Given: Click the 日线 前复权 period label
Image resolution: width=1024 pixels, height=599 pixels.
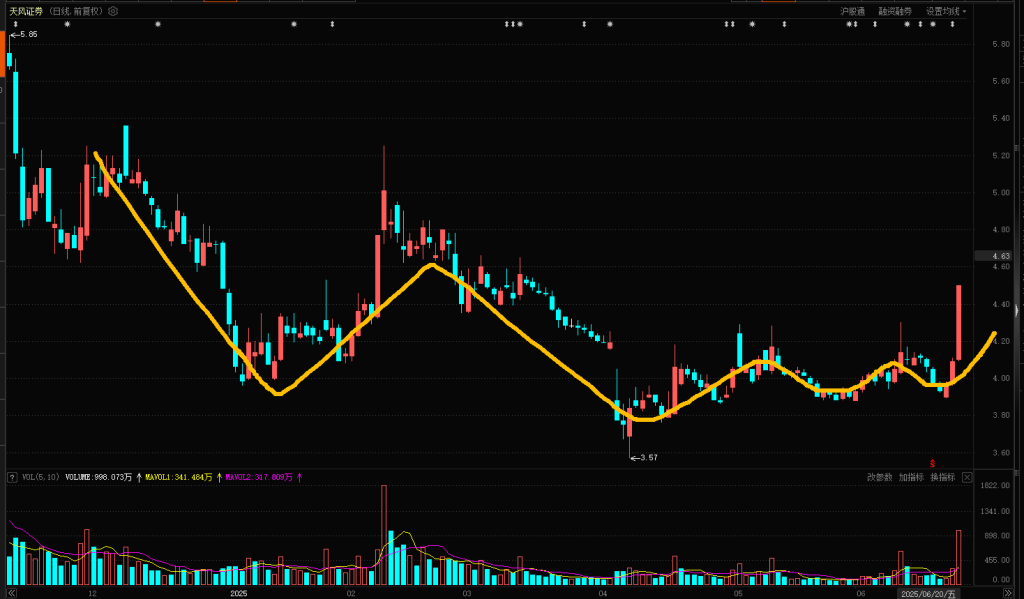Looking at the screenshot, I should click(77, 11).
